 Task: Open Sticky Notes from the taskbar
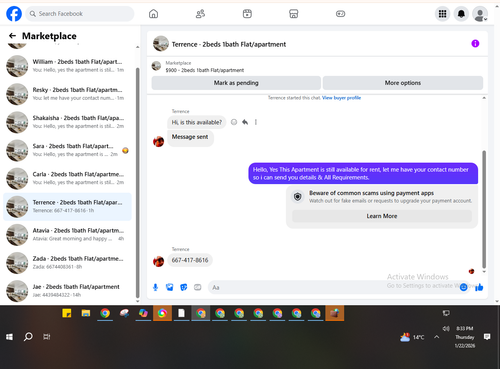(x=67, y=313)
